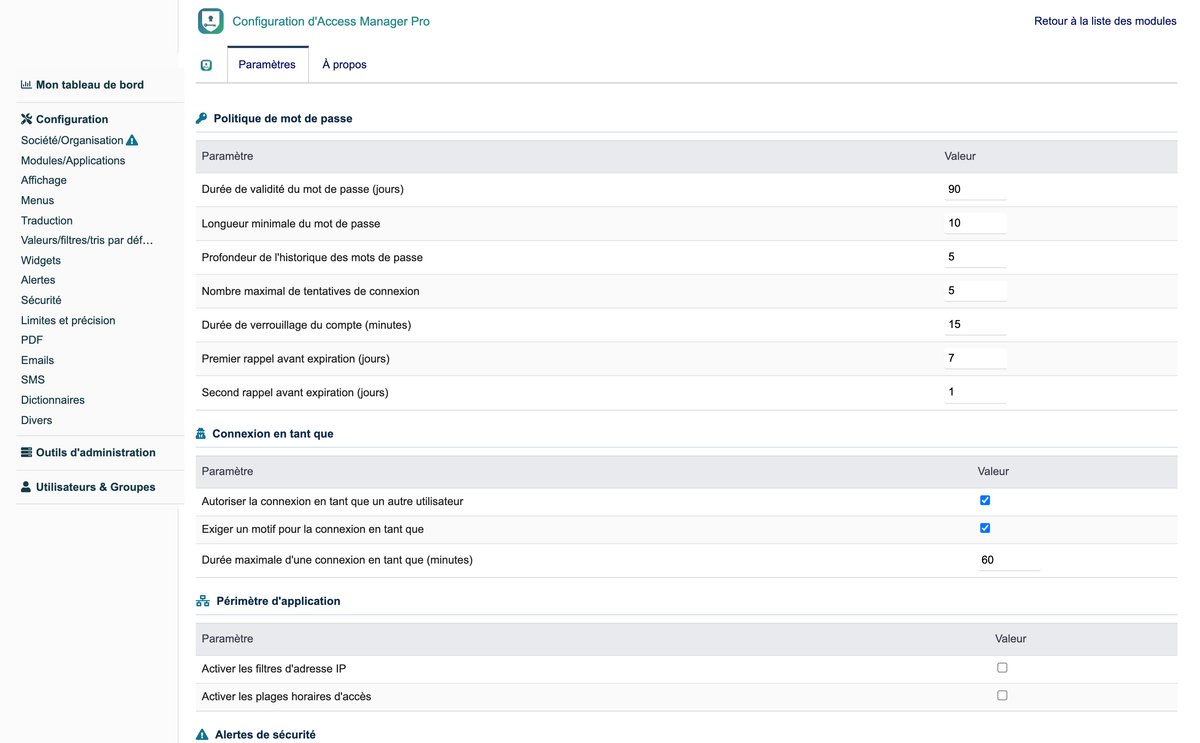
Task: Click the network icon beside Périmètre d'application
Action: click(203, 601)
